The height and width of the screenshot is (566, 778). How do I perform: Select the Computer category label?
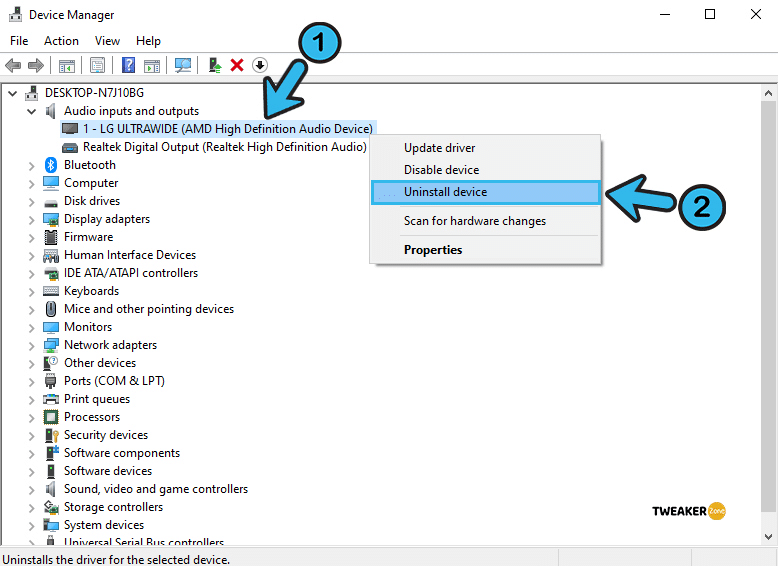[91, 183]
